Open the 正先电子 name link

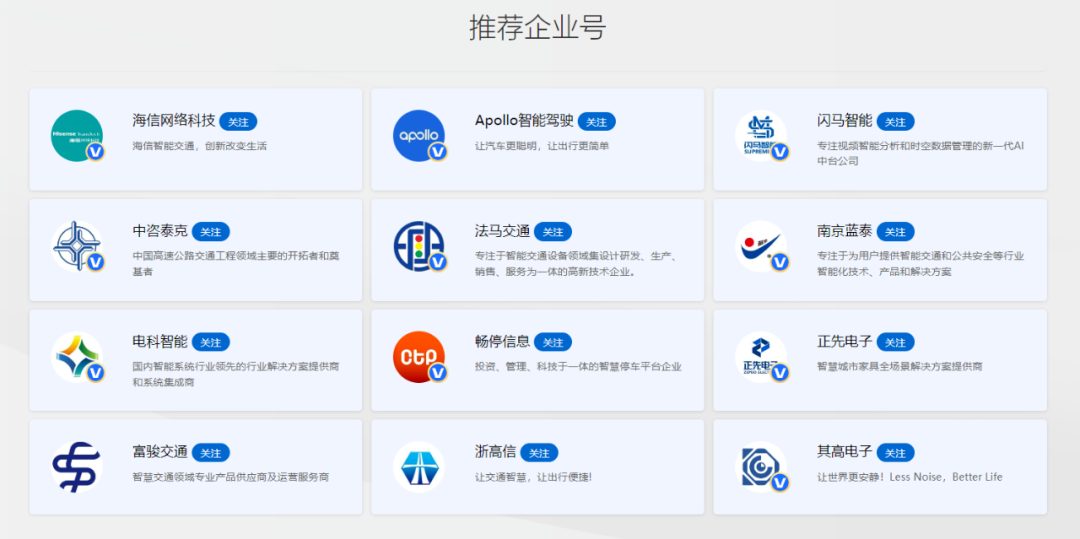(844, 341)
